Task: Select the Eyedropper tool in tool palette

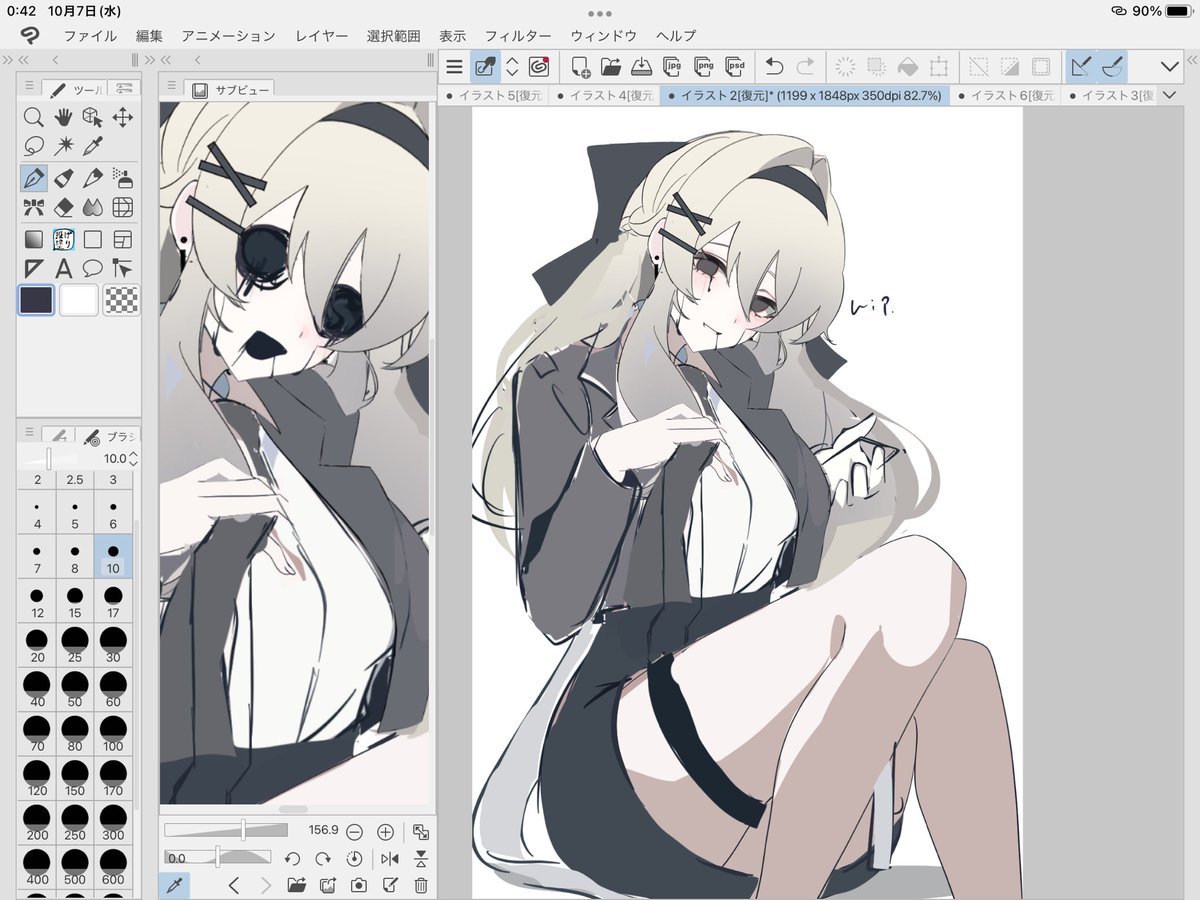Action: (x=93, y=146)
